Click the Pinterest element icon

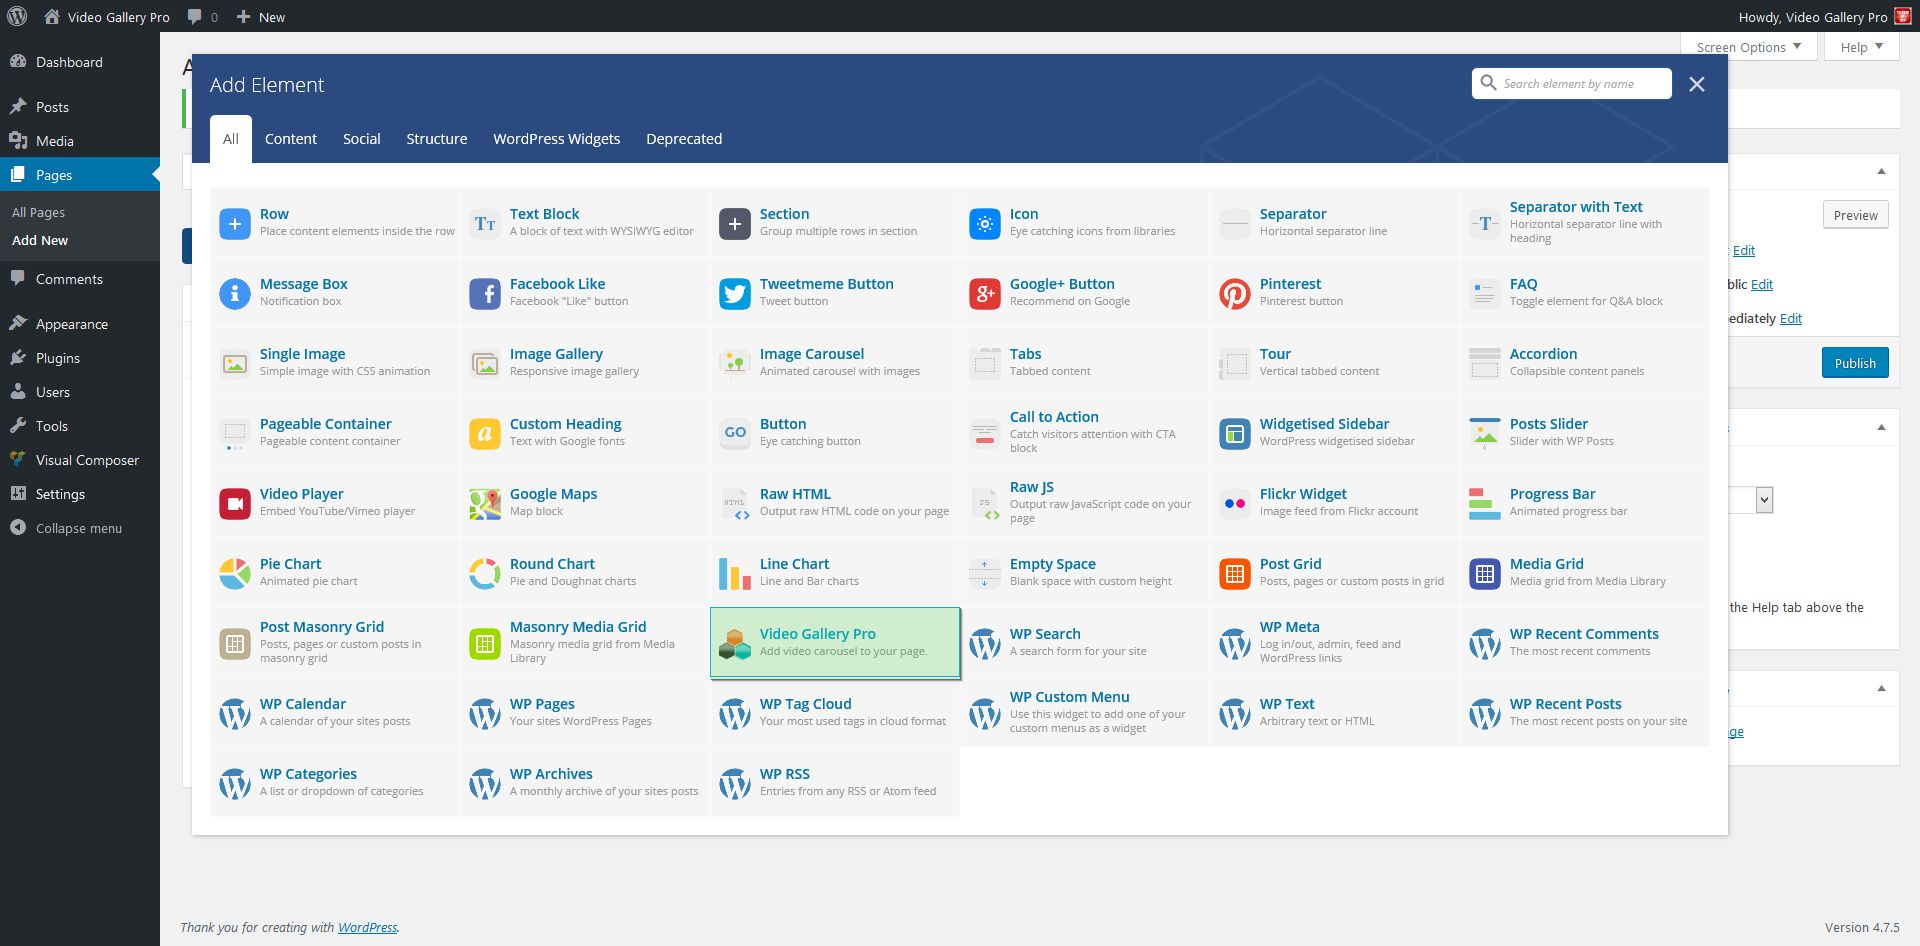click(1235, 294)
